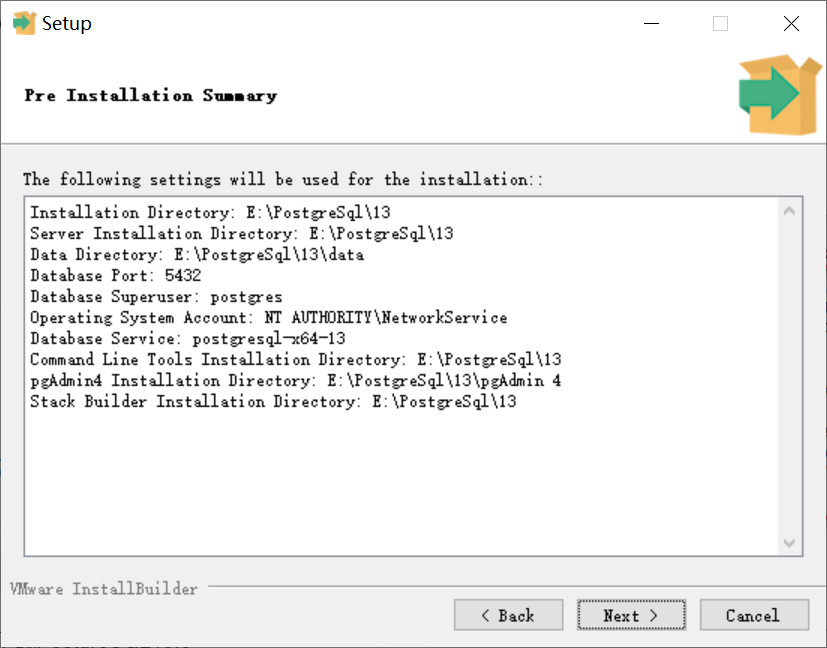Click the Data Directory line in summary
The image size is (827, 648).
197,255
